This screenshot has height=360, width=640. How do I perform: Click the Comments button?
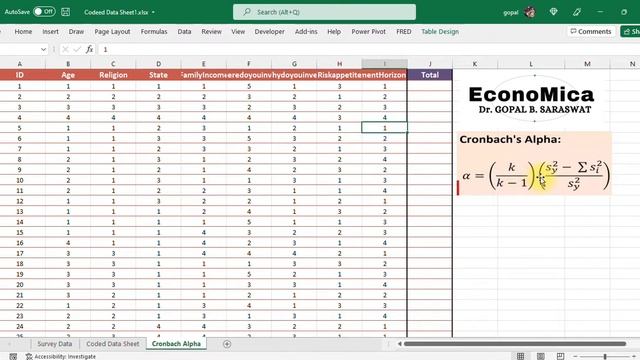click(x=591, y=31)
